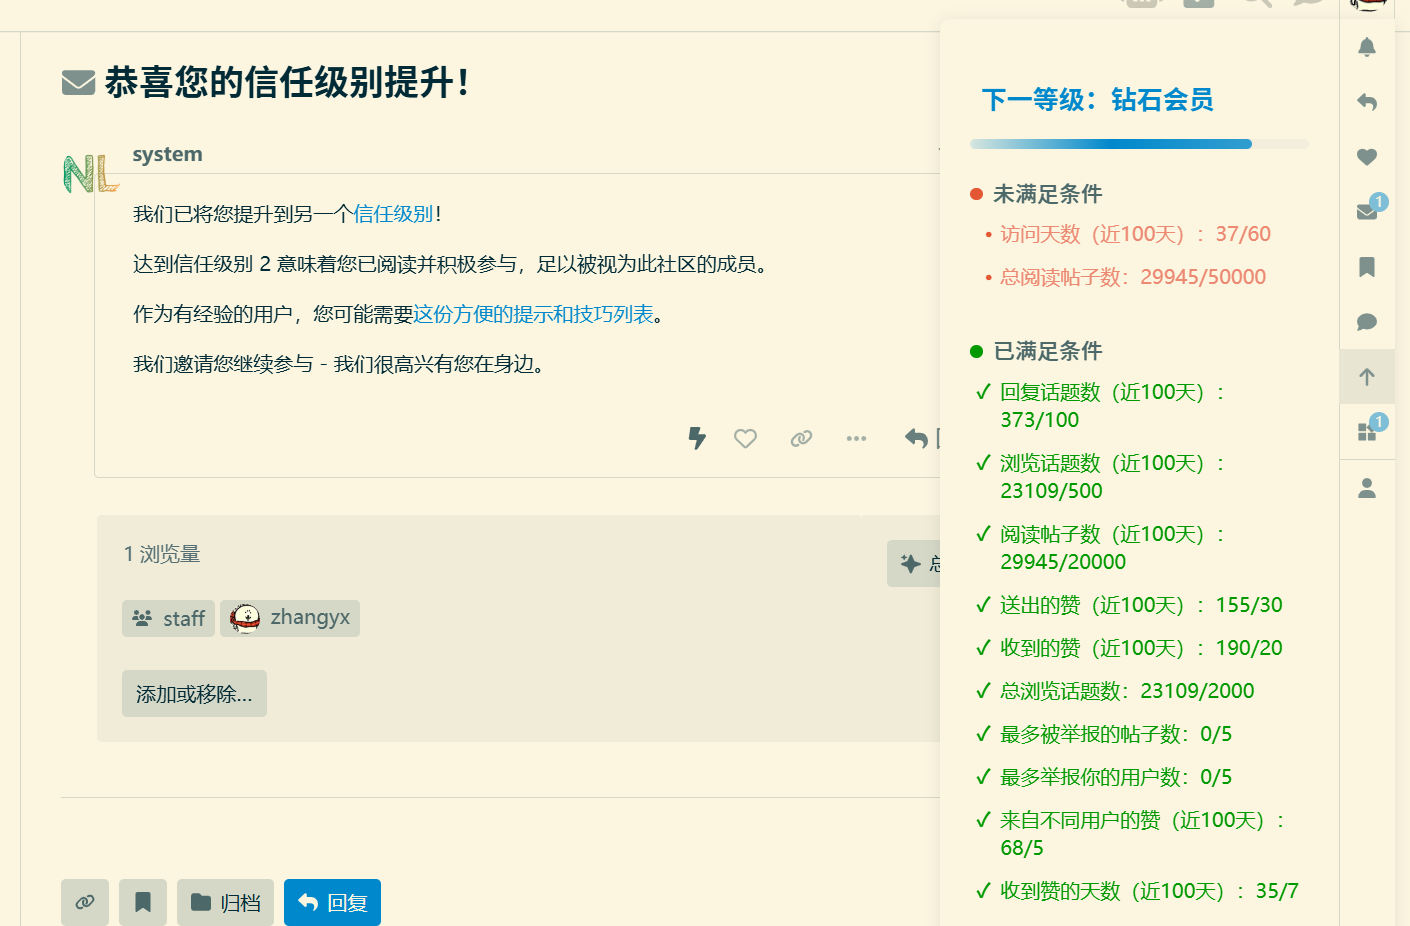Click the 1 浏览量 view count

click(x=162, y=554)
